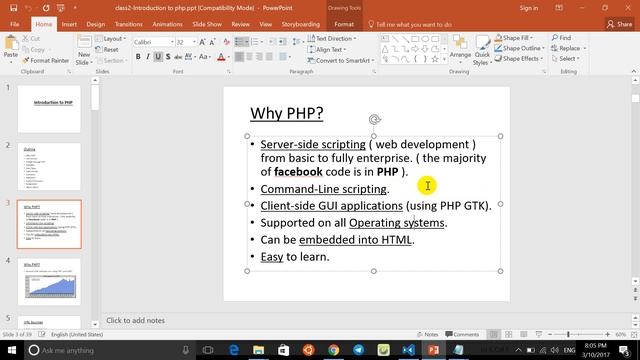Select slide 4 thumbnail with chart
This screenshot has height=360, width=640.
(x=49, y=282)
